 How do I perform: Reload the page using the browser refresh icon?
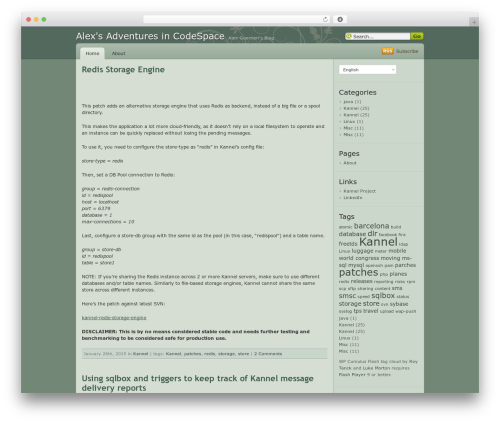(325, 19)
